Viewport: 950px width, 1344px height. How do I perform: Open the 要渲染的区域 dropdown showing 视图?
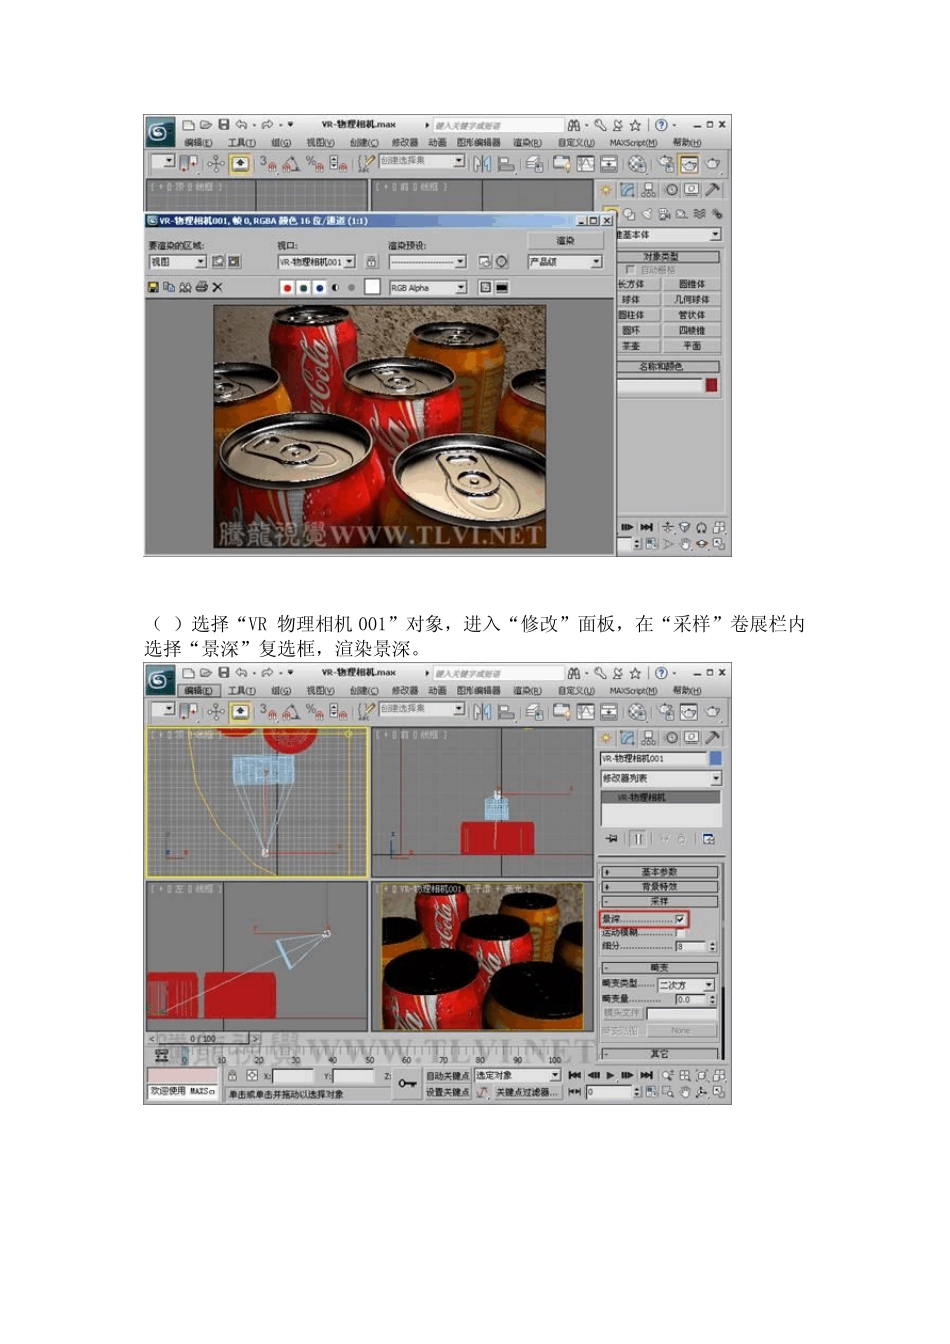pyautogui.click(x=177, y=262)
